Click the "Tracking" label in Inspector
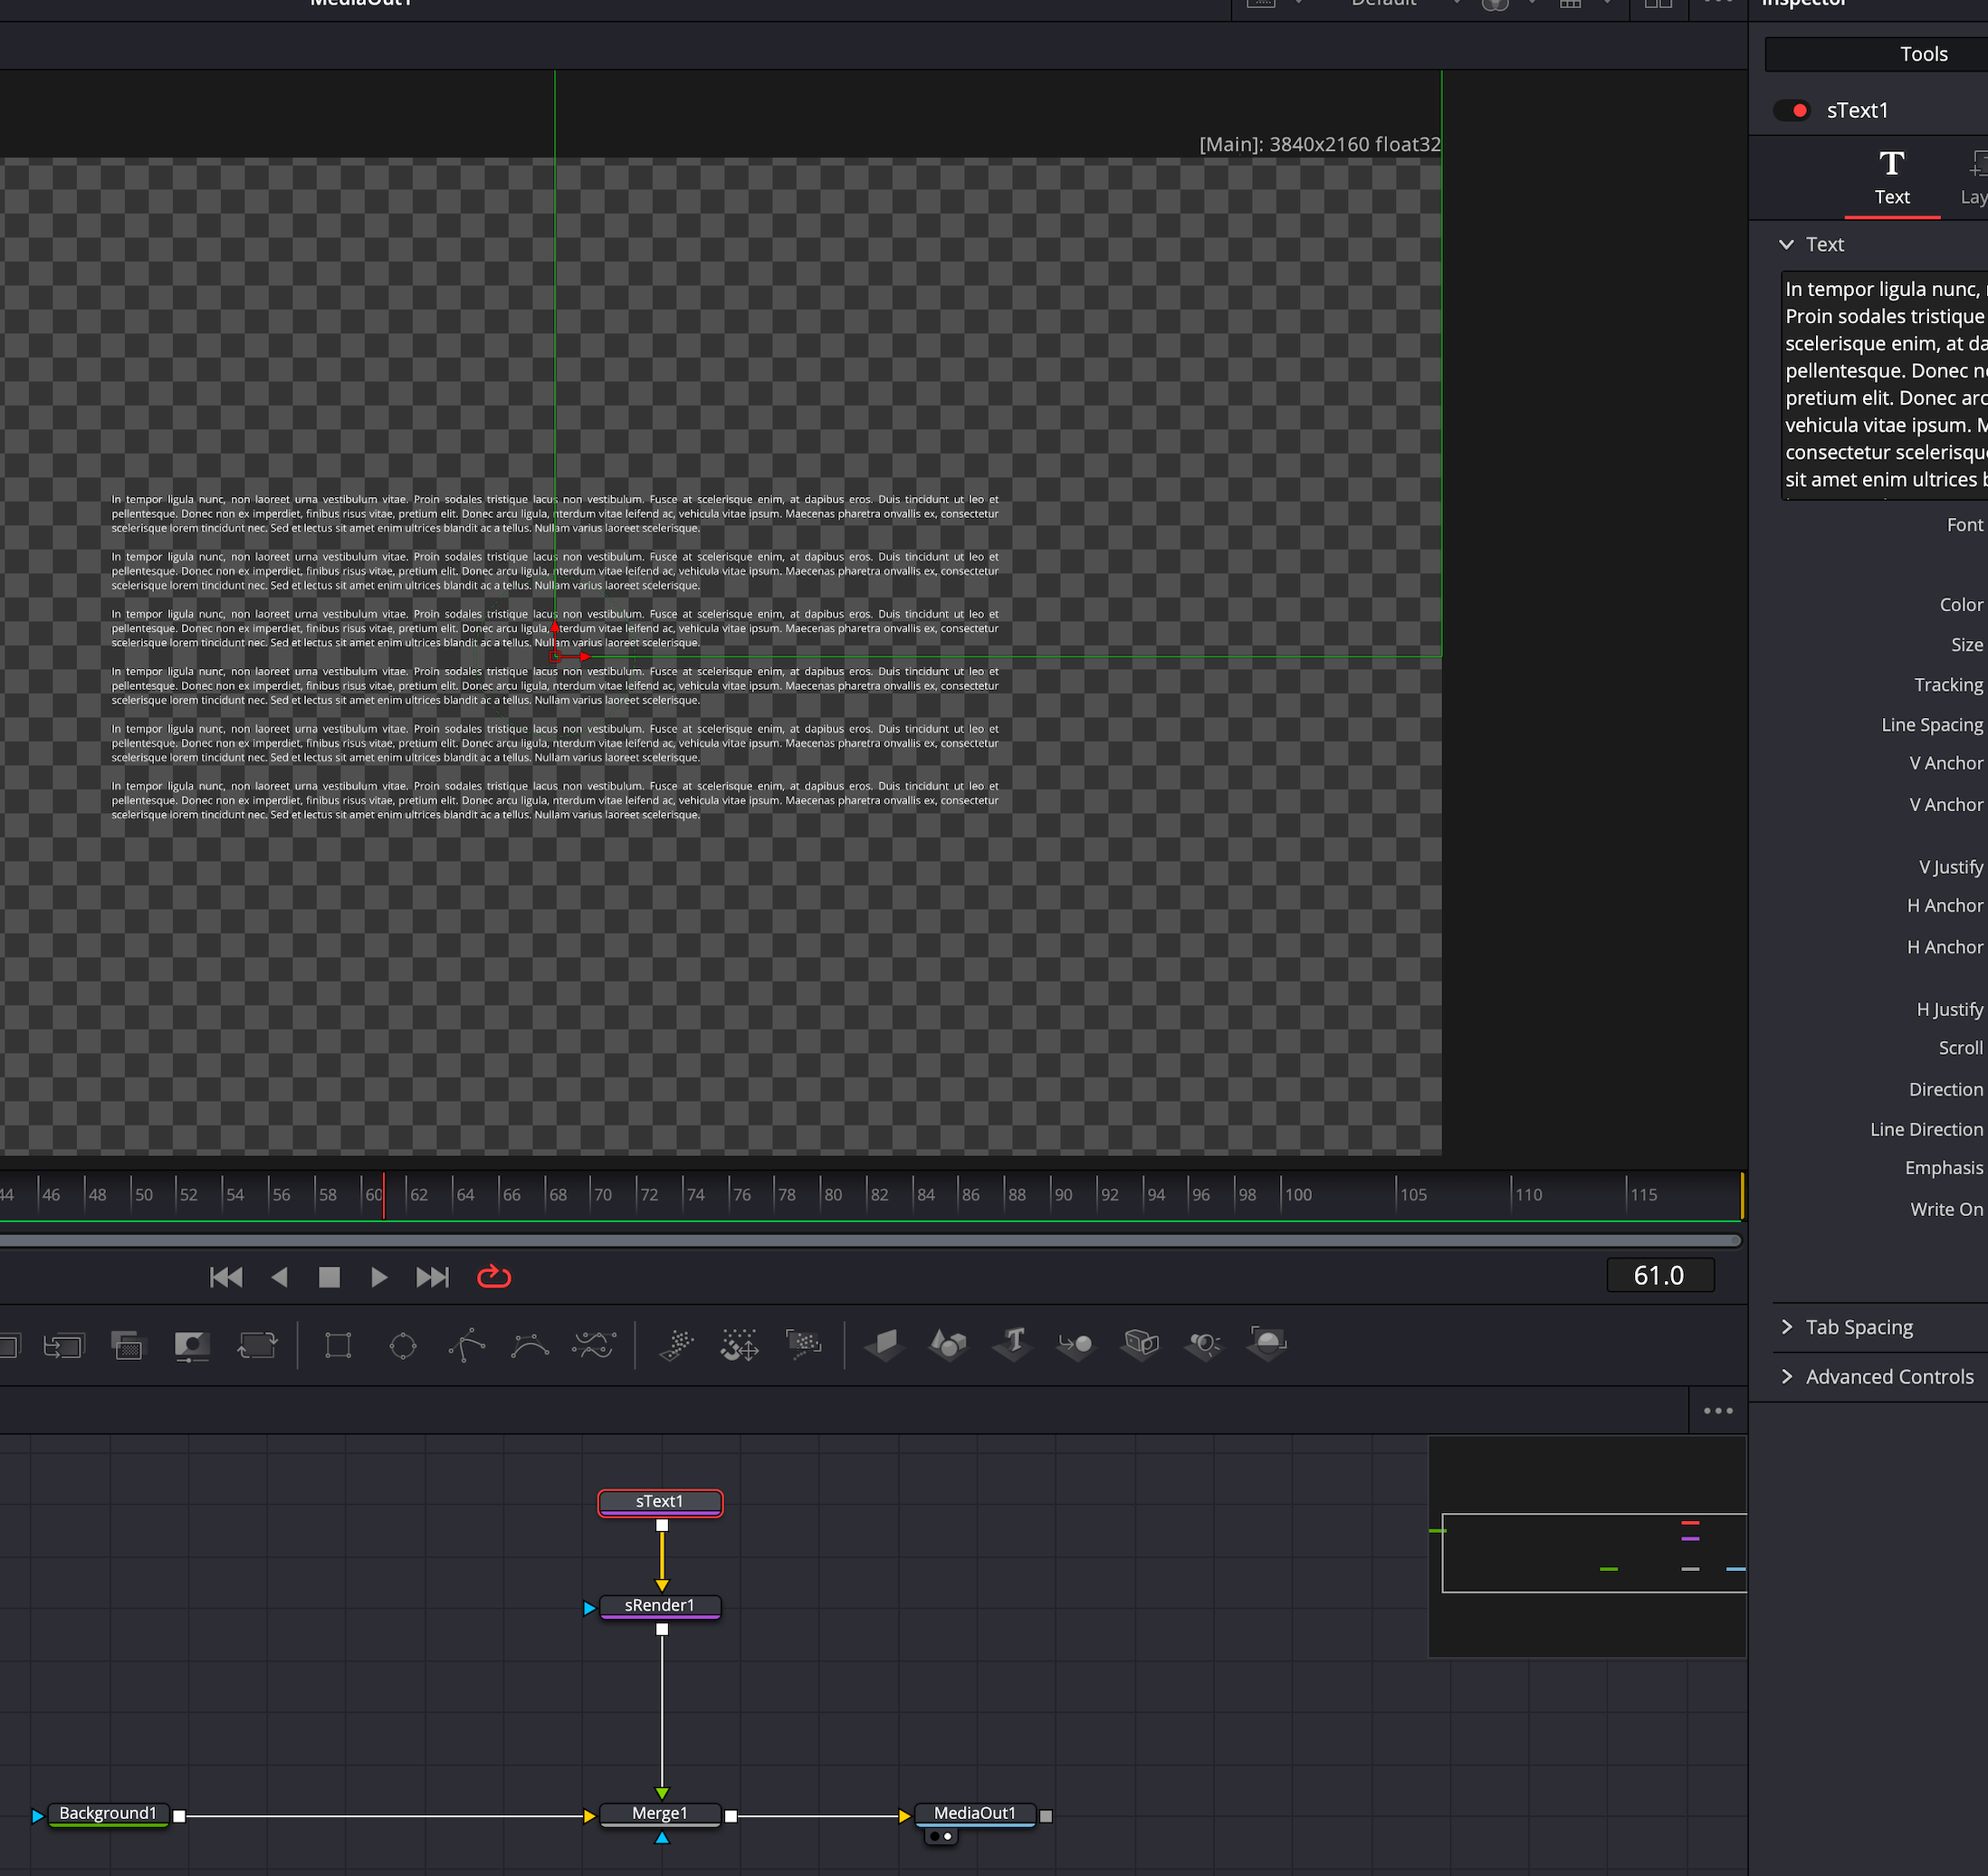The height and width of the screenshot is (1876, 1988). pyautogui.click(x=1948, y=685)
